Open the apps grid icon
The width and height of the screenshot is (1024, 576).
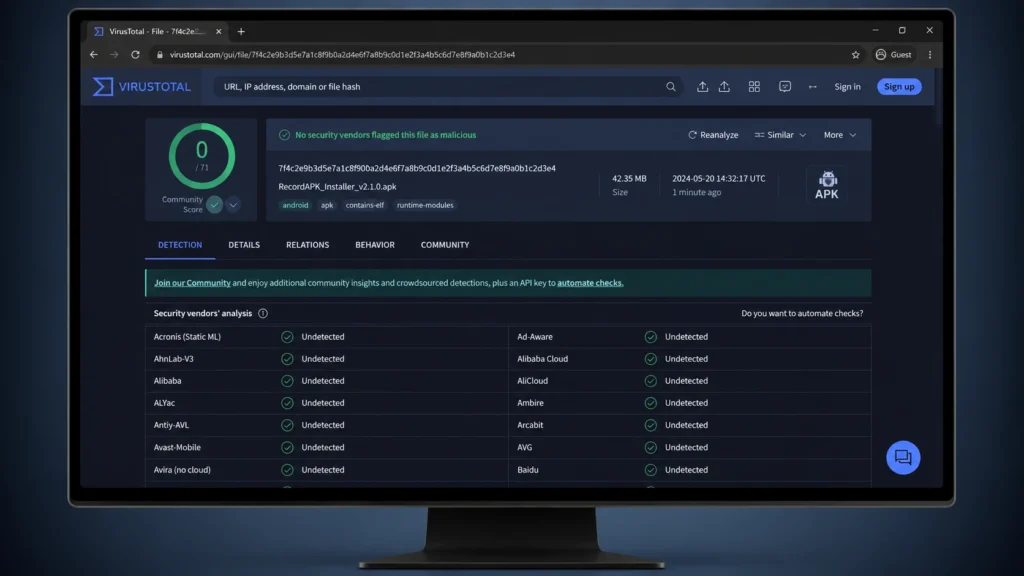pos(754,86)
